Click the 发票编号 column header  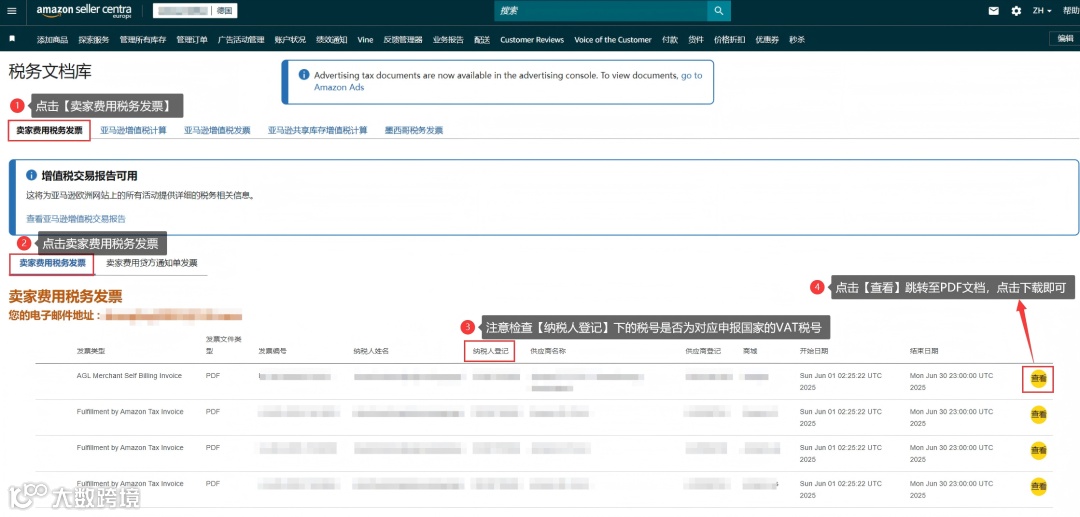(272, 351)
